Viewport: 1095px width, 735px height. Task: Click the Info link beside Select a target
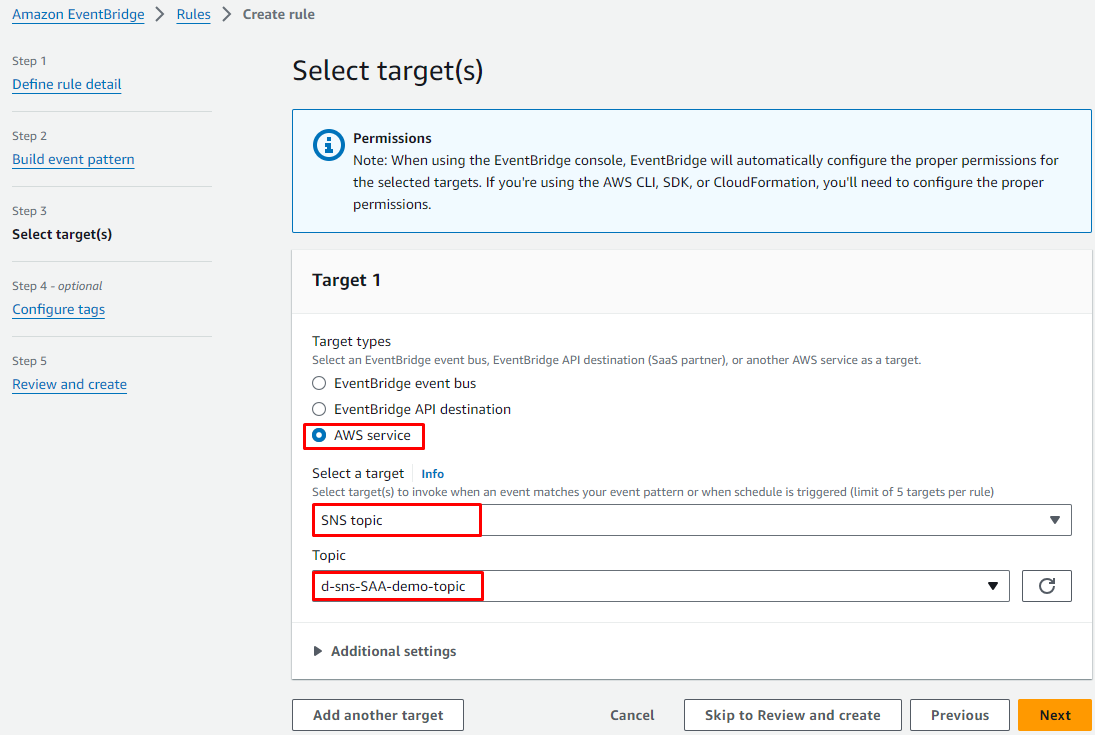[432, 474]
